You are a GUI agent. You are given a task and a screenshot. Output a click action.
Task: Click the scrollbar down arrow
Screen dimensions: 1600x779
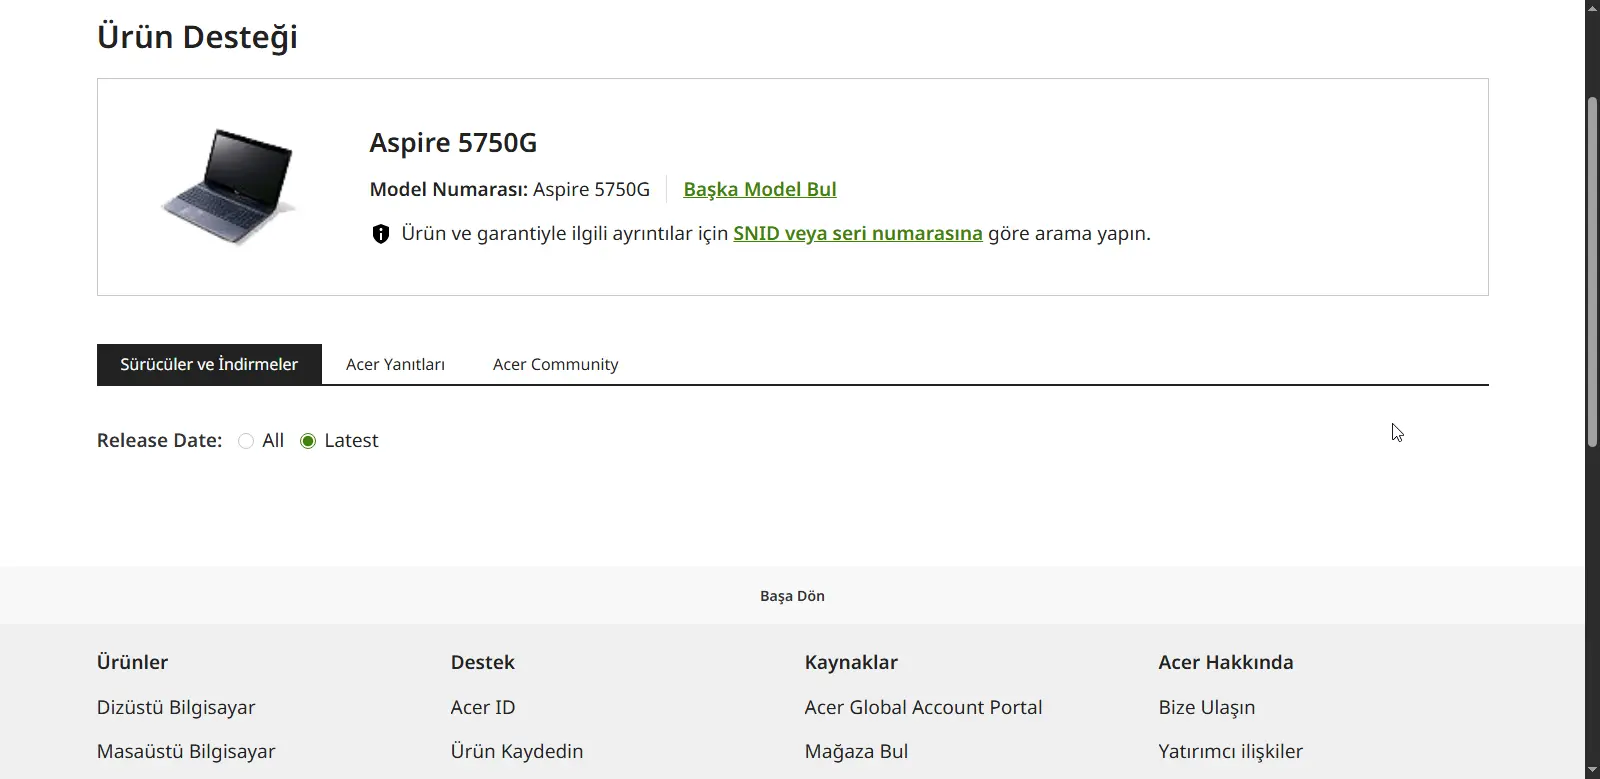1592,771
